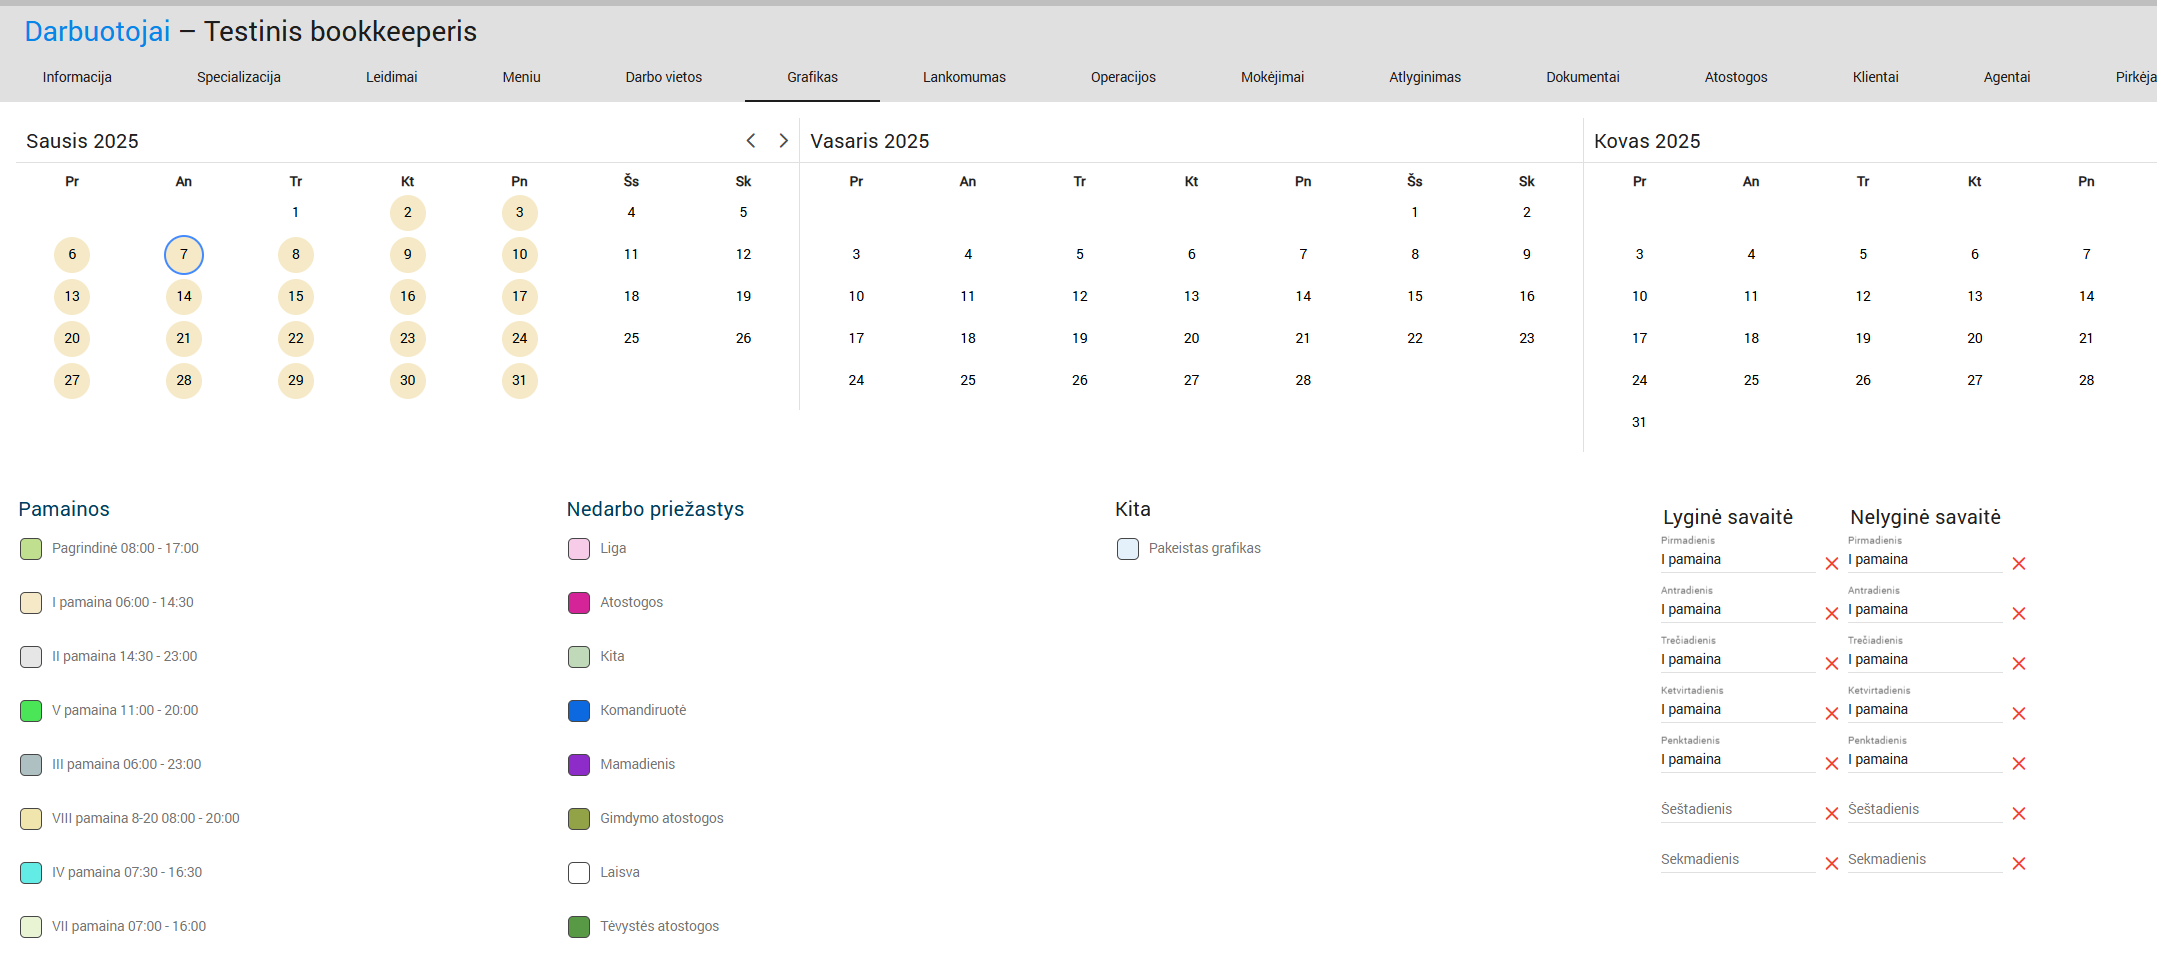Advance calendar with right chevron arrow
Image resolution: width=2157 pixels, height=957 pixels.
(x=783, y=141)
